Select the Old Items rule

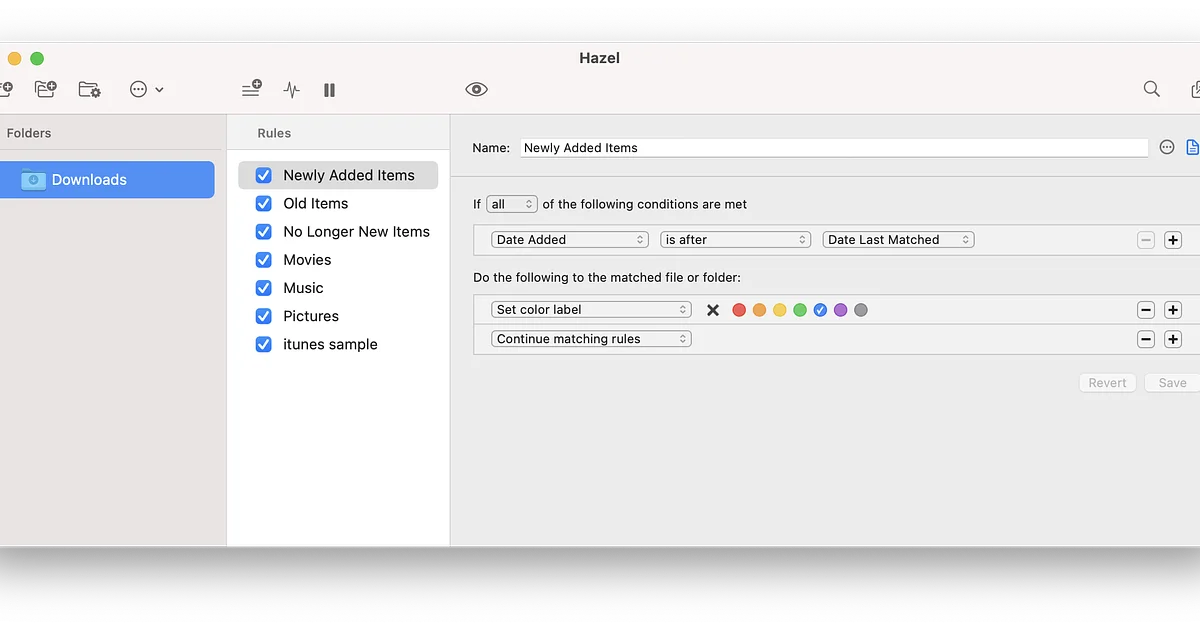pyautogui.click(x=316, y=203)
